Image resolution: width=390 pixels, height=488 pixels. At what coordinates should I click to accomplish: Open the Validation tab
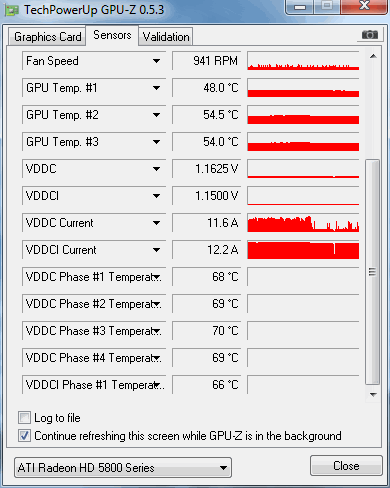point(166,37)
